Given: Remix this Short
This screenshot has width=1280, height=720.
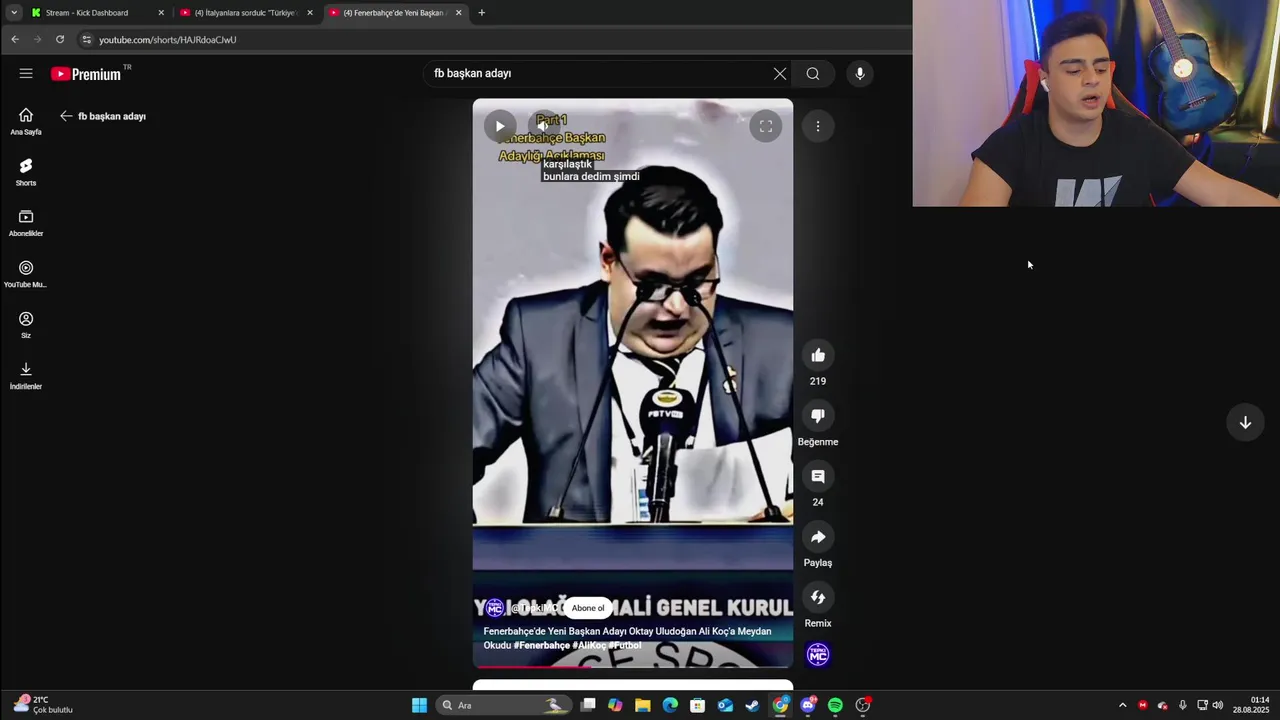Looking at the screenshot, I should coord(818,597).
